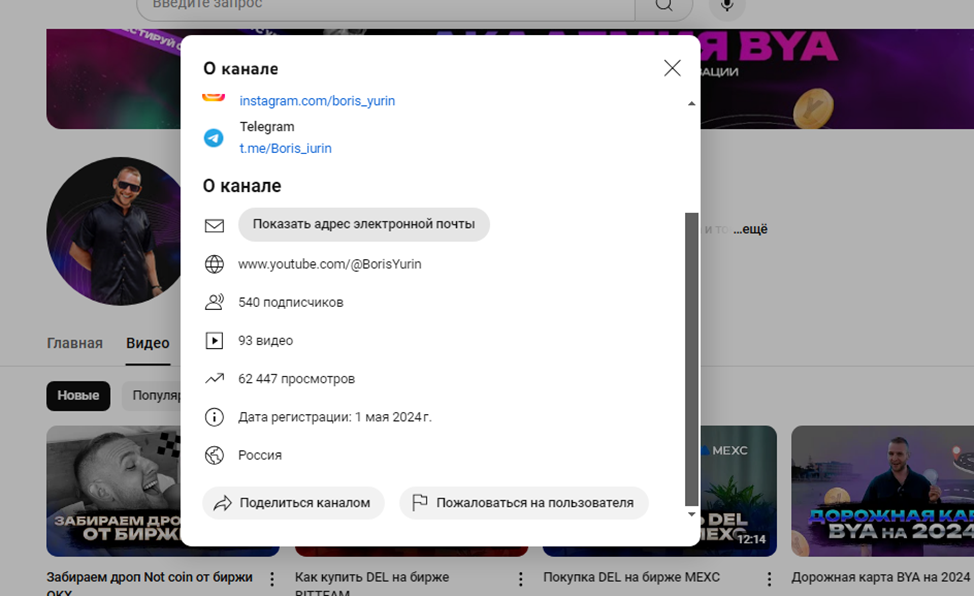Switch to the Видео tab
974x596 pixels.
point(148,343)
